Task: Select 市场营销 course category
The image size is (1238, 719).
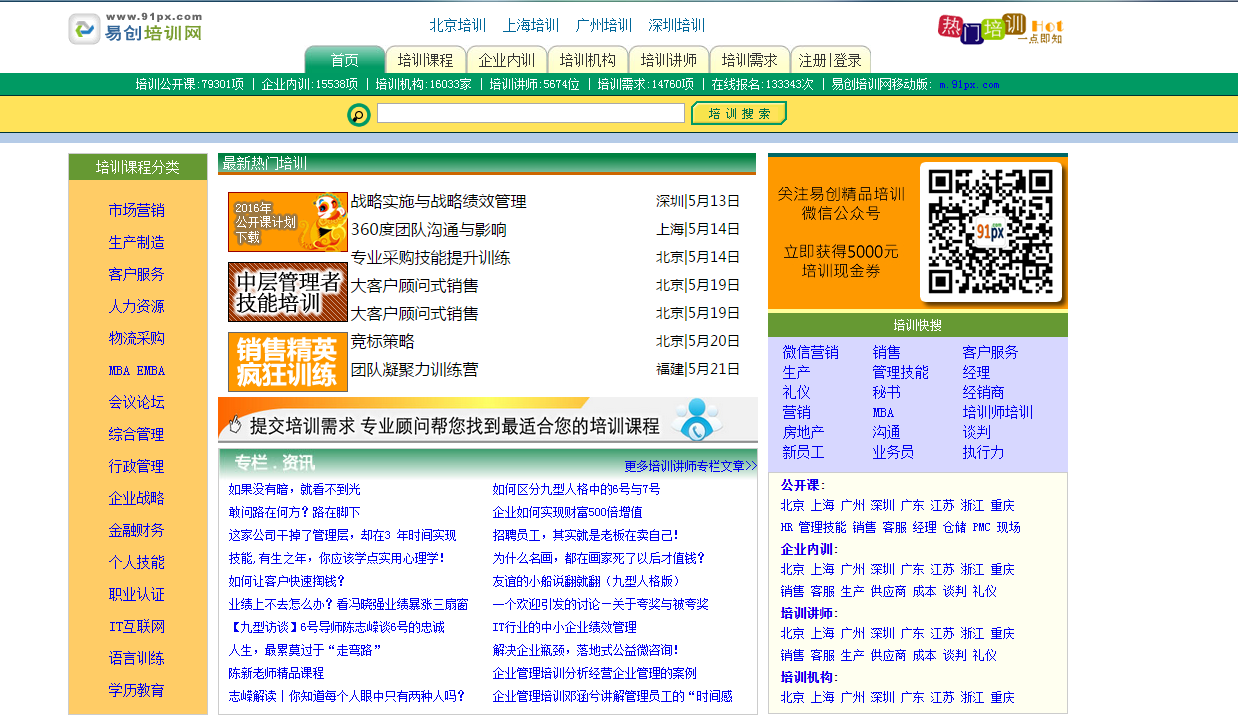Action: tap(137, 210)
